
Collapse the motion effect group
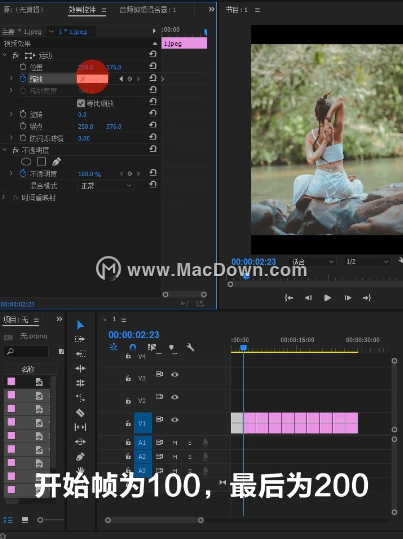point(4,55)
